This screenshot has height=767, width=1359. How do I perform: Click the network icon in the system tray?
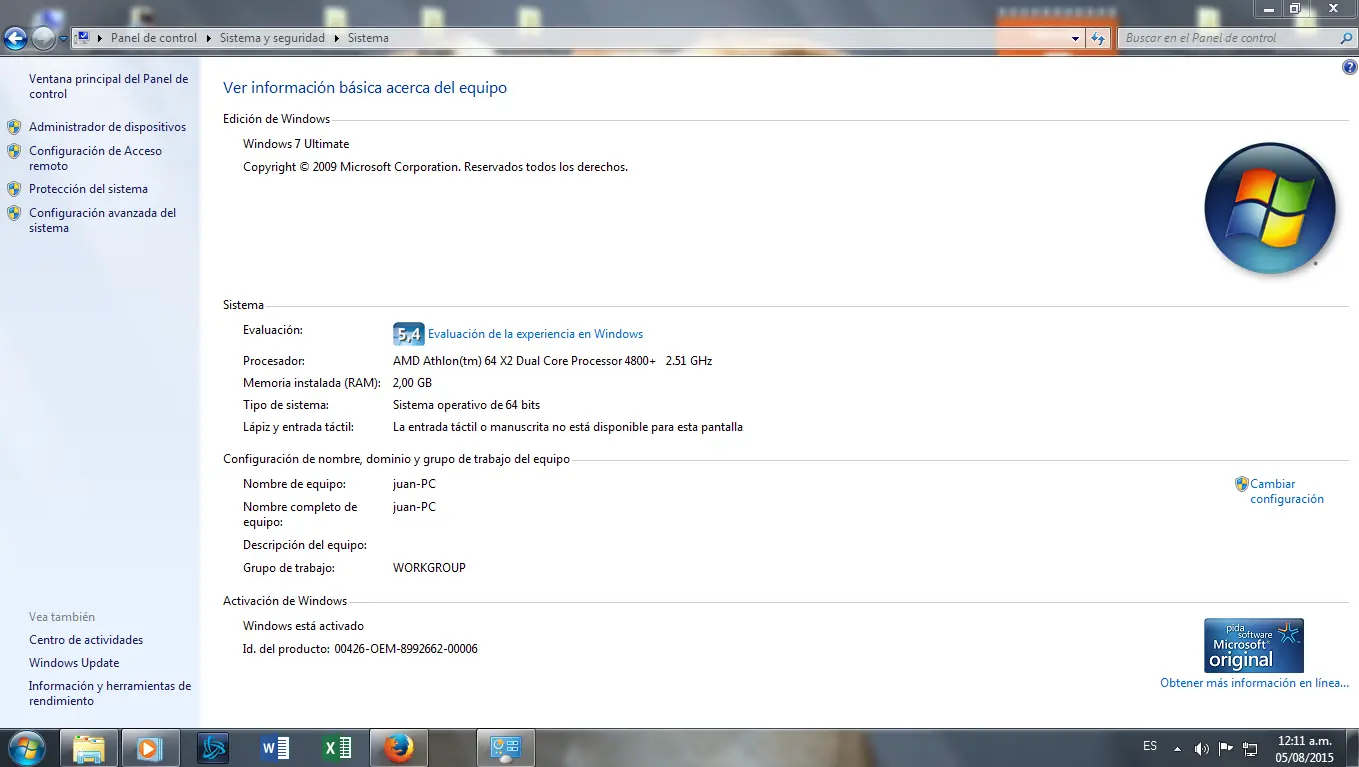[1250, 748]
